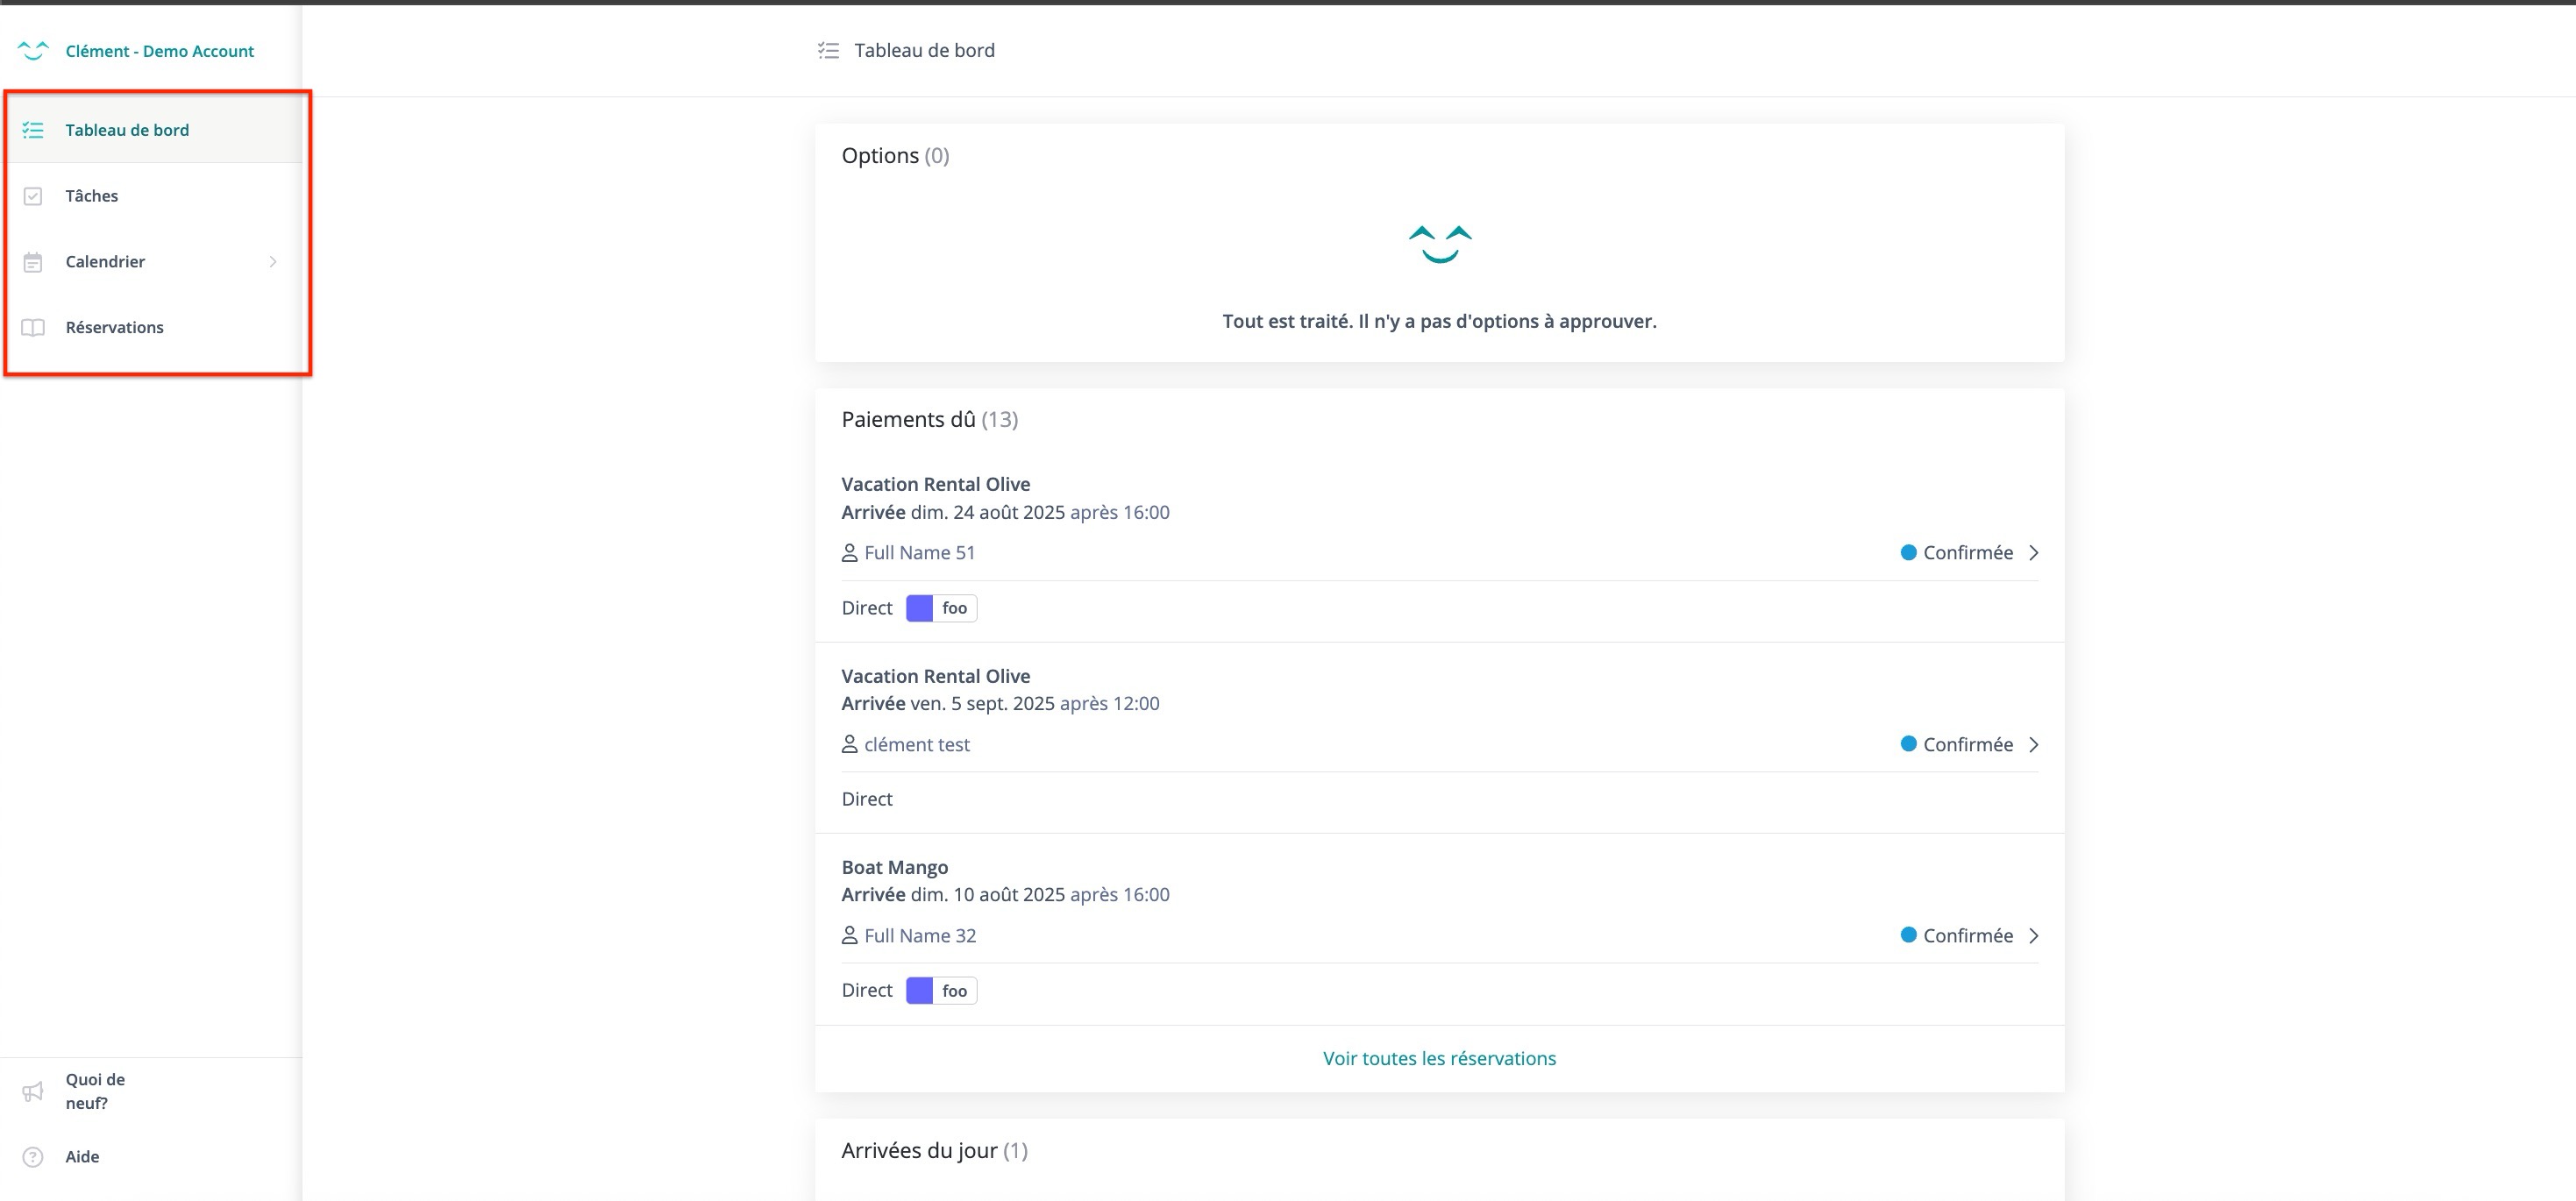Screen dimensions: 2576x1201
Task: Click Clément - Demo Account name
Action: pyautogui.click(x=160, y=51)
